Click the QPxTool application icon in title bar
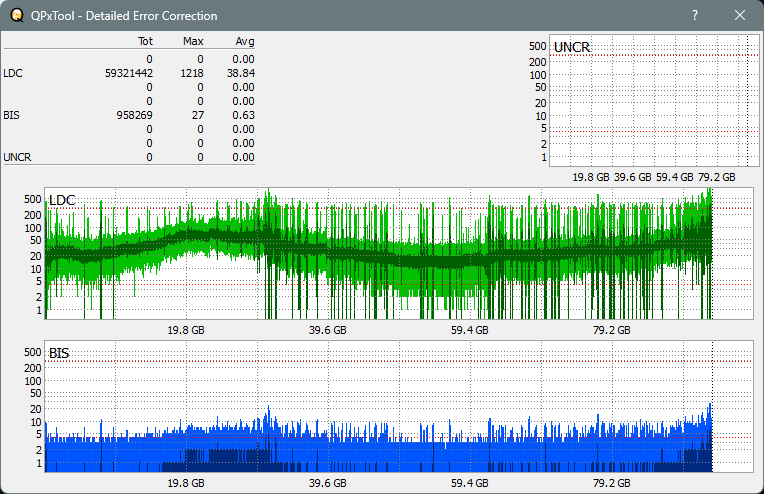The height and width of the screenshot is (494, 764). pos(17,16)
